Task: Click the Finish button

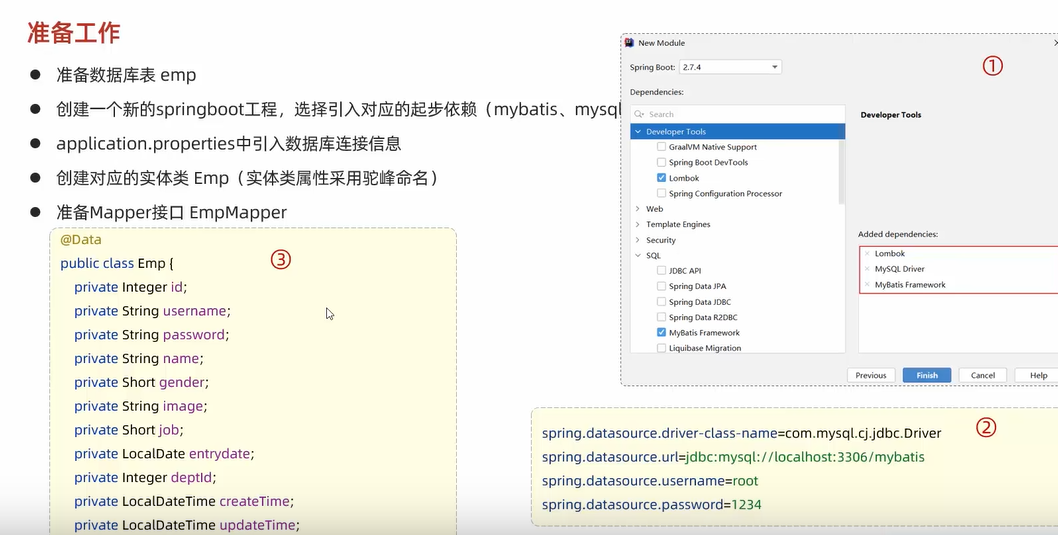Action: [926, 375]
